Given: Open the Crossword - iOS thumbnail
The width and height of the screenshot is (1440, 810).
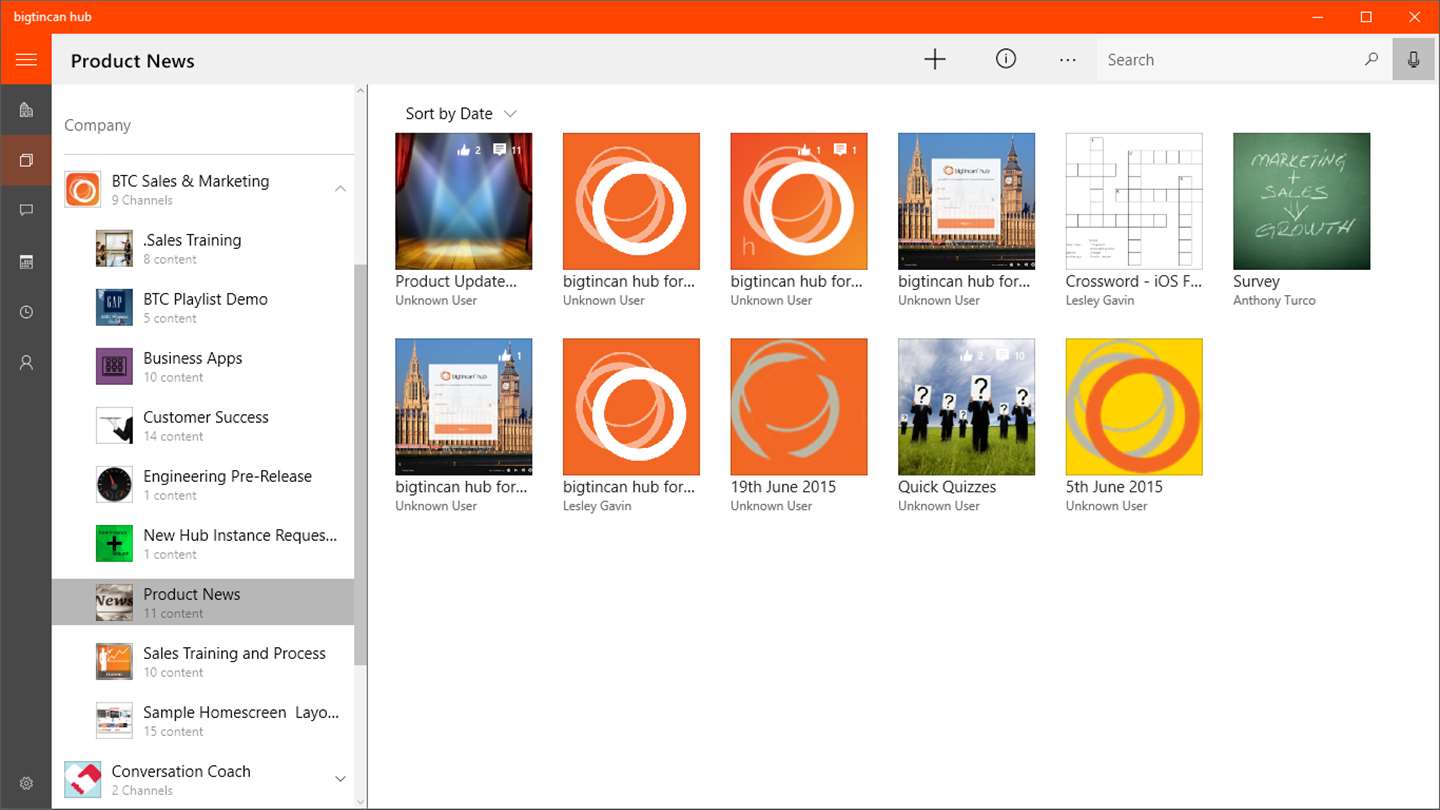Looking at the screenshot, I should point(1134,201).
